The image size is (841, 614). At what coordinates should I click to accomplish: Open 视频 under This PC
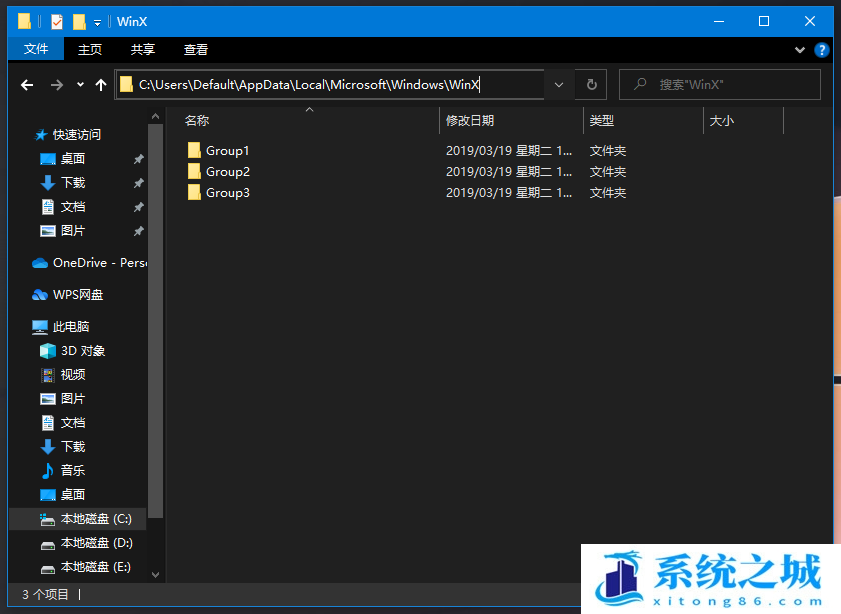(72, 375)
